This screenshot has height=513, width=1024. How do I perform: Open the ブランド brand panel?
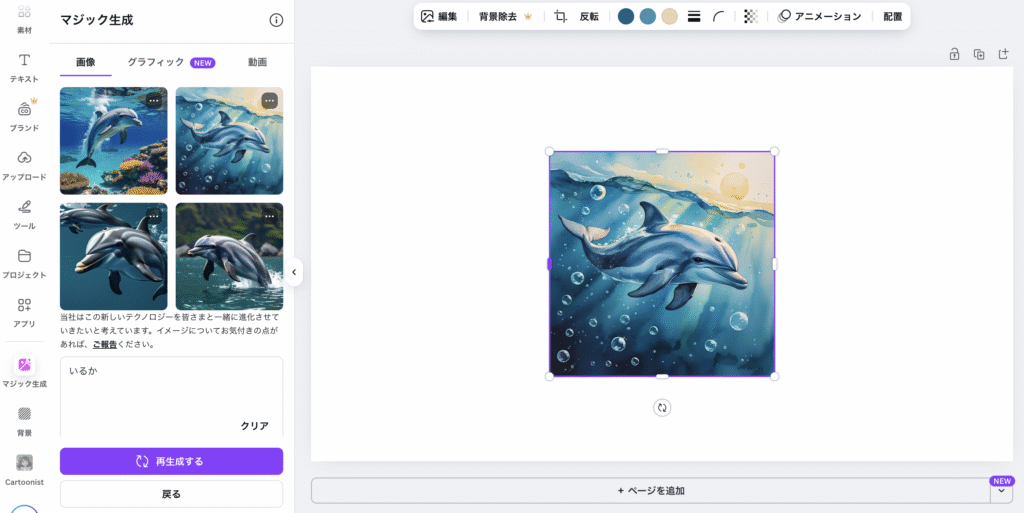(24, 116)
